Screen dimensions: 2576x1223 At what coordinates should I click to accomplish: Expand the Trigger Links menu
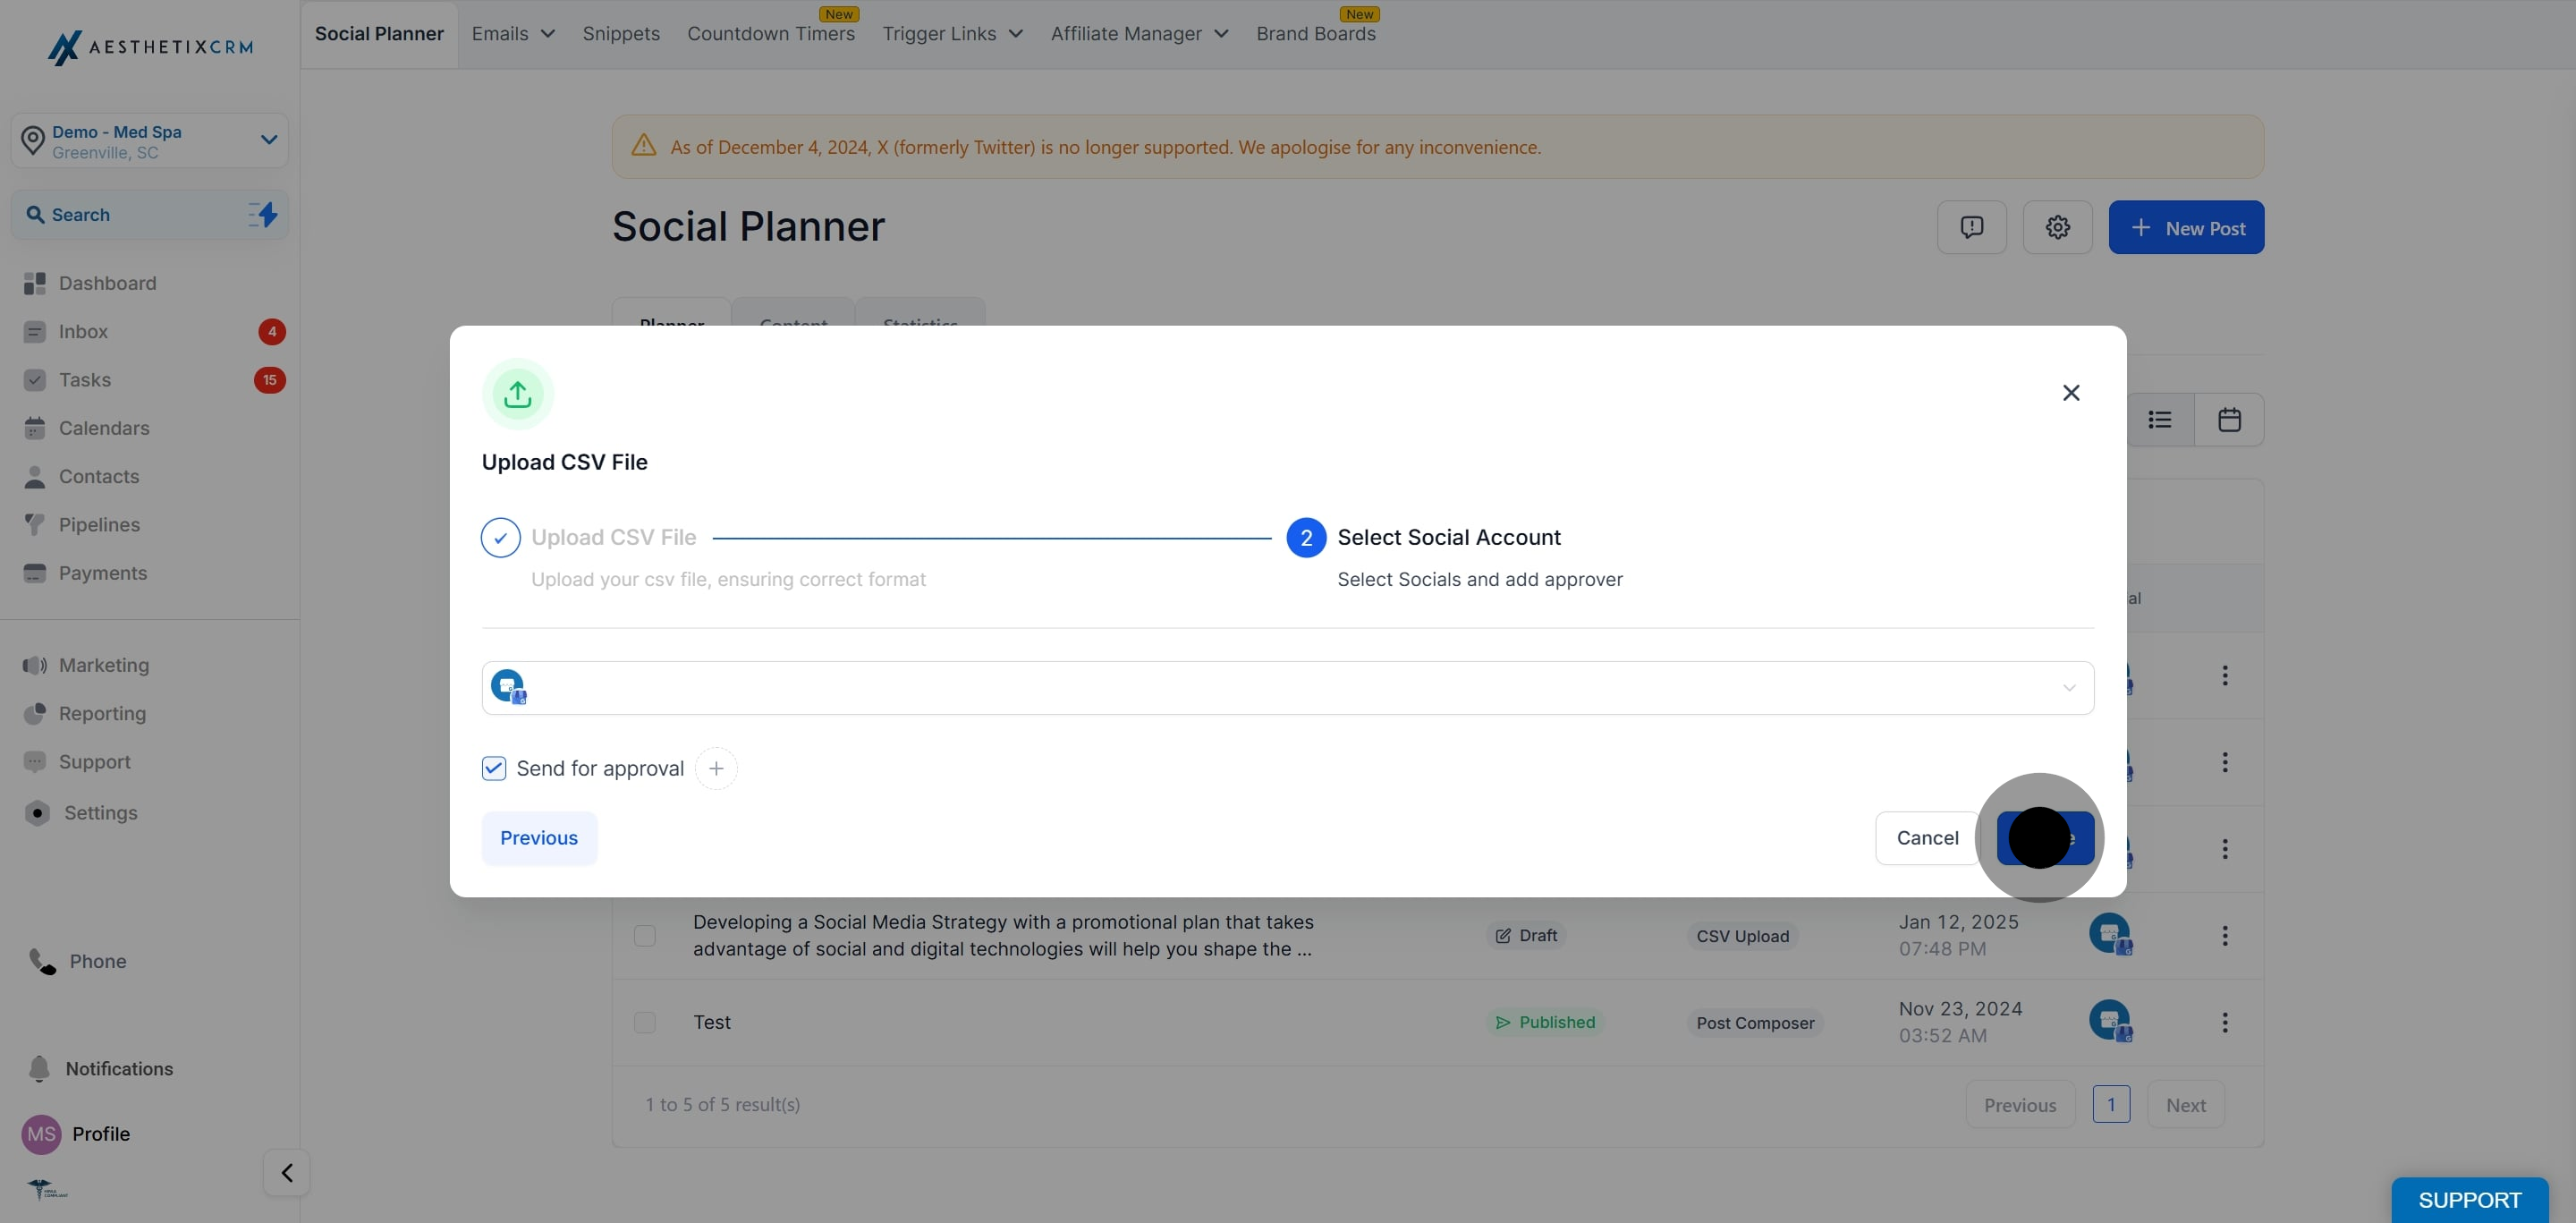point(953,34)
